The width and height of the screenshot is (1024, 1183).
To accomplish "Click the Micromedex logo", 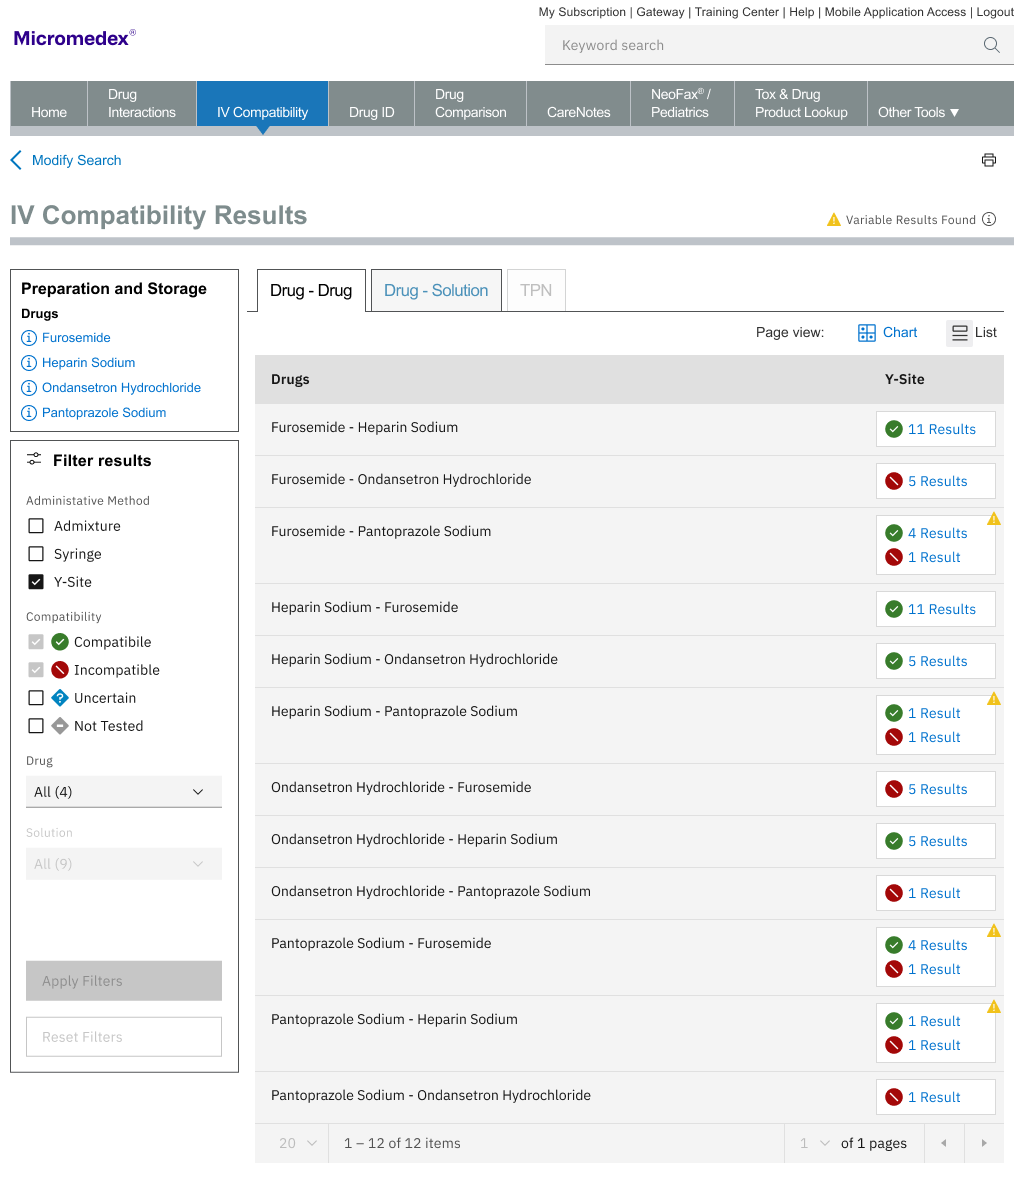I will click(x=74, y=38).
